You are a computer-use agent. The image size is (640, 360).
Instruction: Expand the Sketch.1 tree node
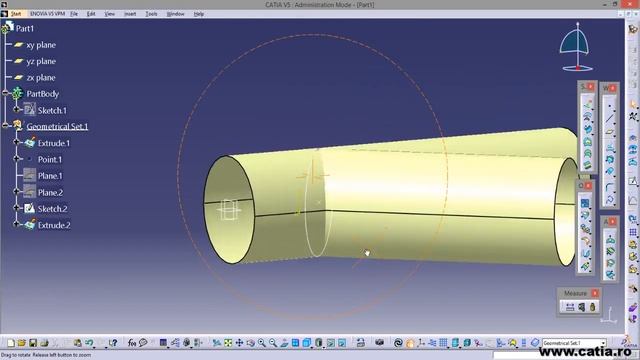tap(16, 109)
